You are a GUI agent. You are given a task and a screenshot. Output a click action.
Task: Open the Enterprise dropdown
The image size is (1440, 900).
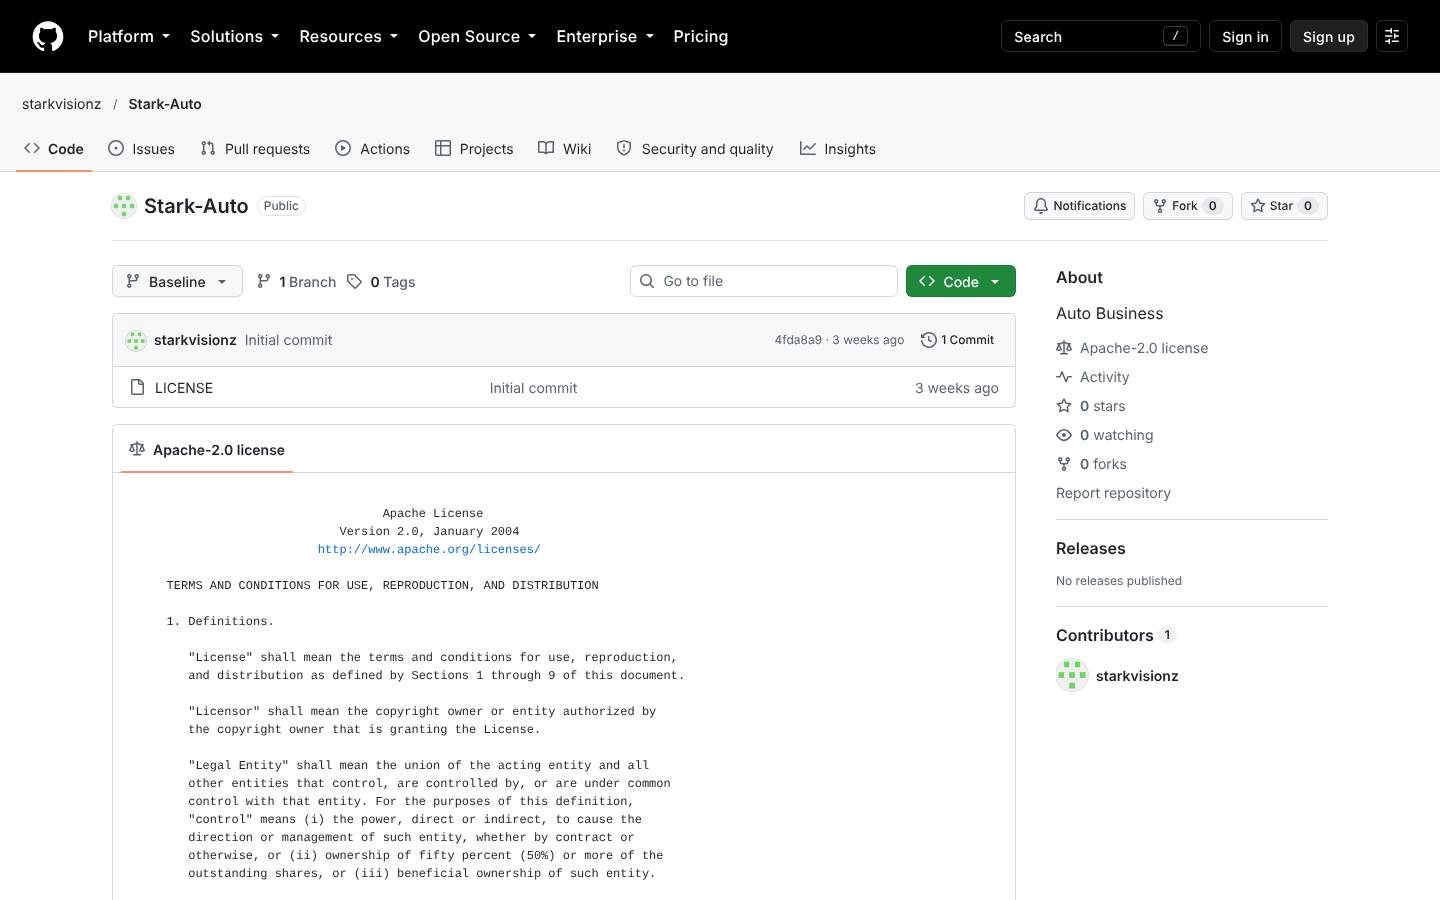tap(605, 37)
